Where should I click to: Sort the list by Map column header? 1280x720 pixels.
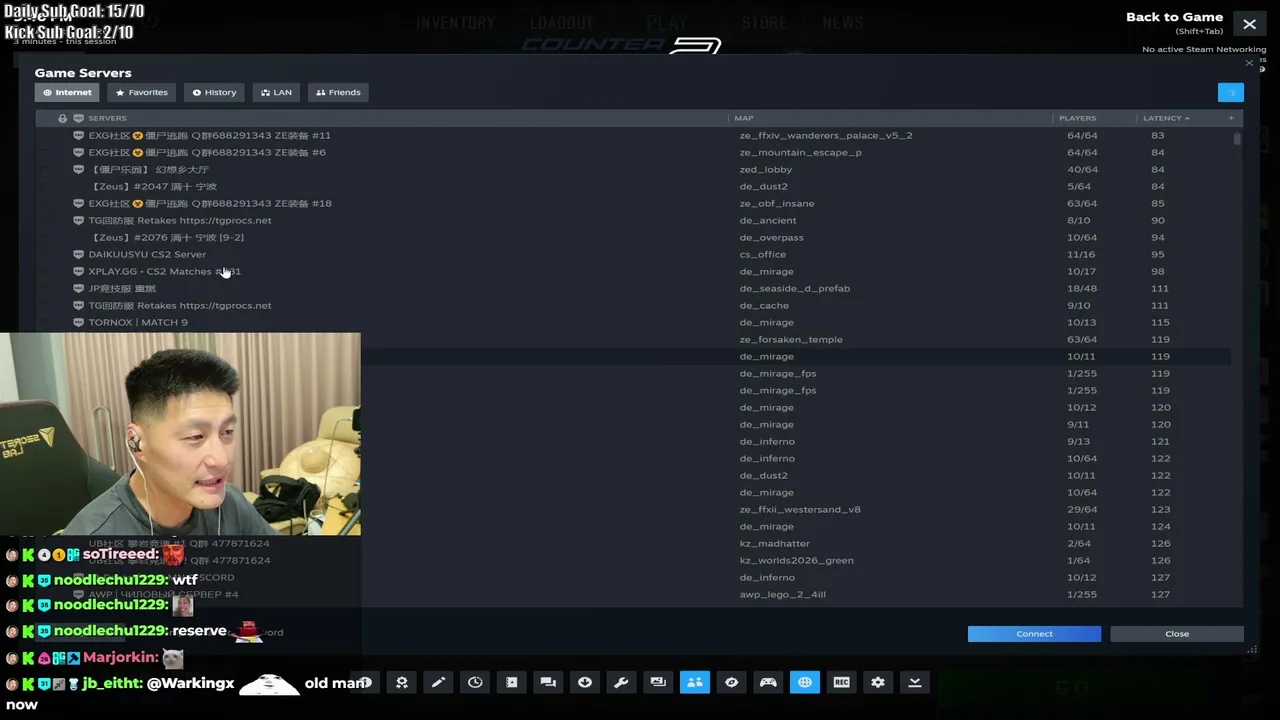[744, 118]
